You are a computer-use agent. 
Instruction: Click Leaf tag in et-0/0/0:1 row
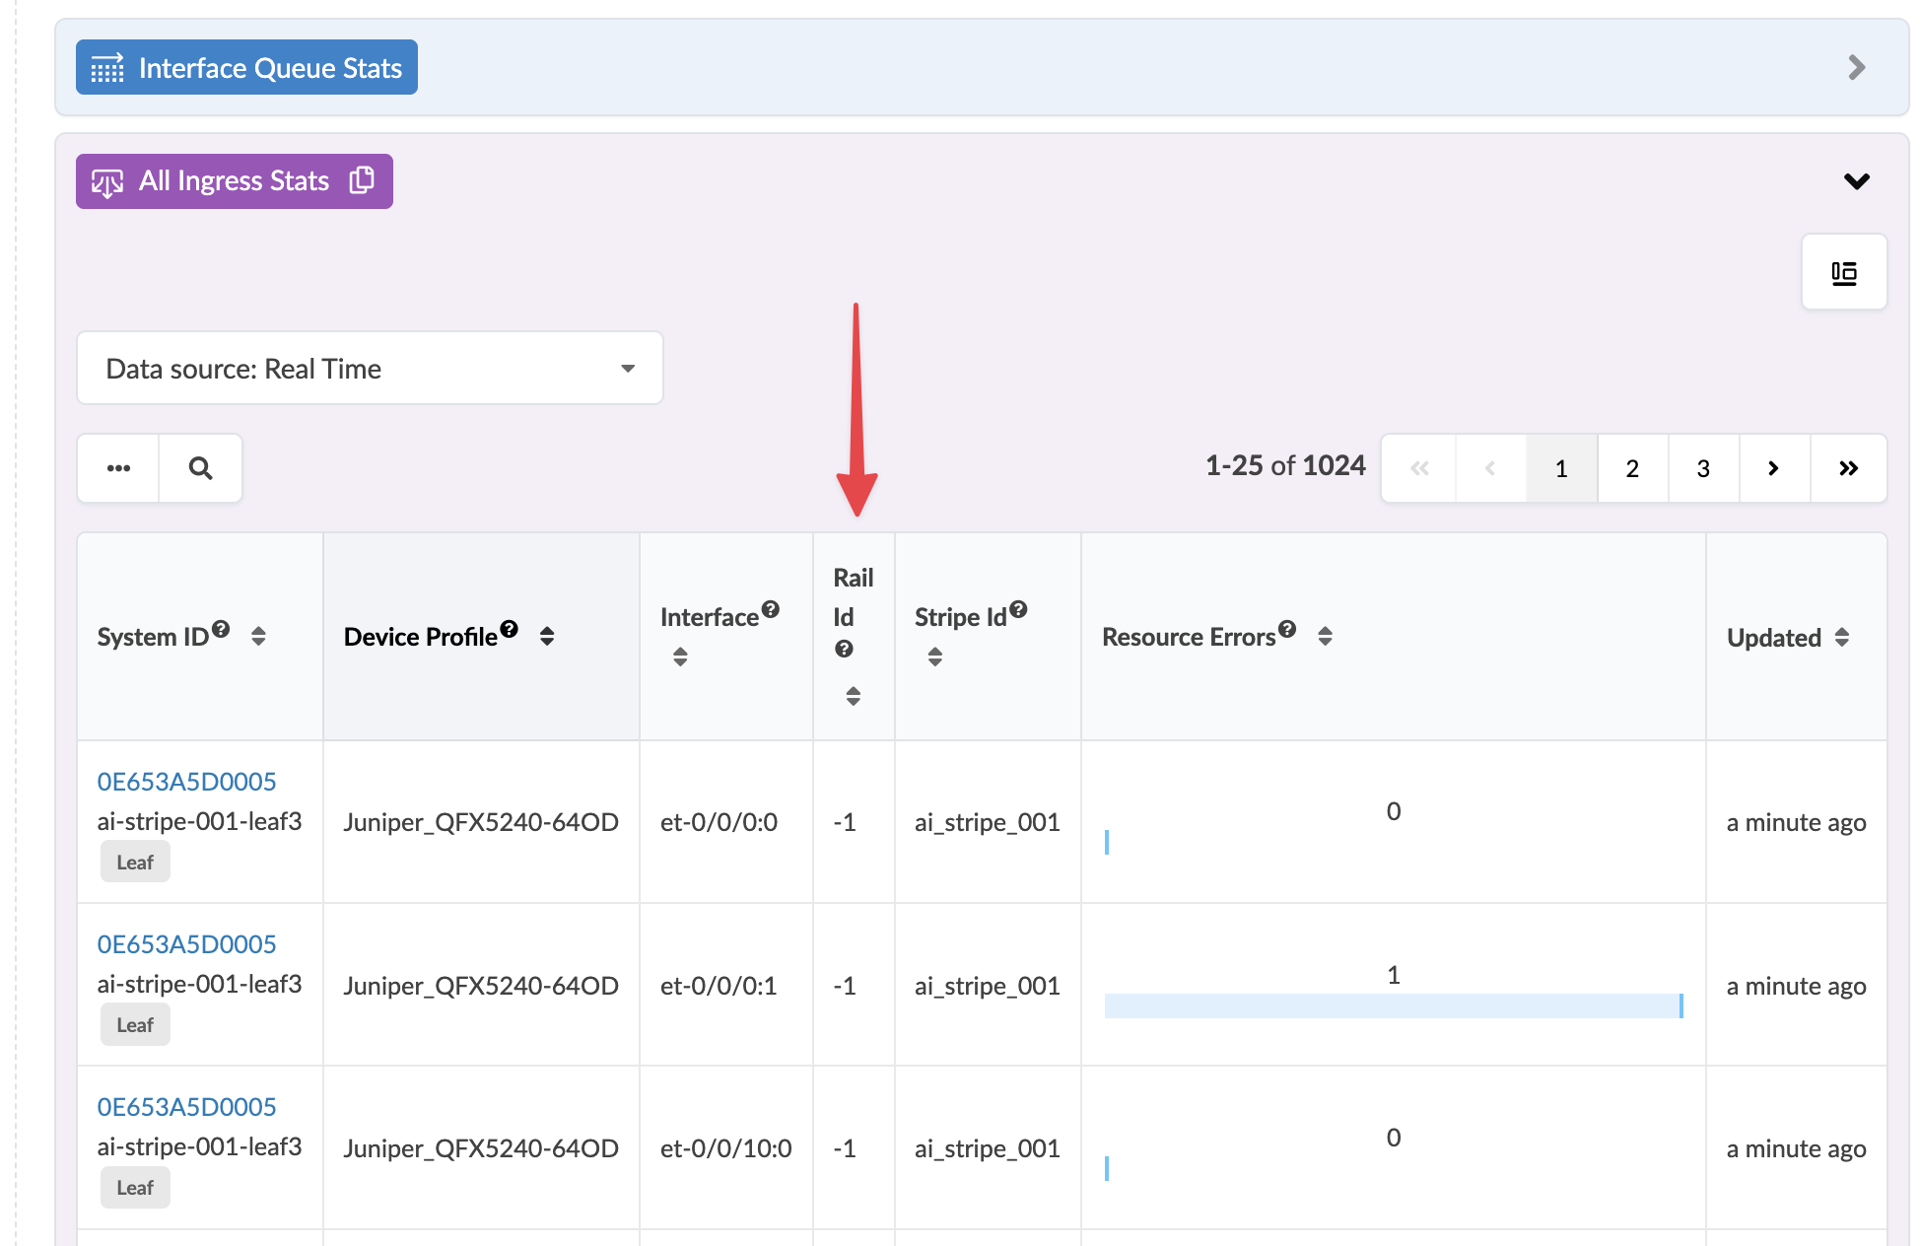135,1025
